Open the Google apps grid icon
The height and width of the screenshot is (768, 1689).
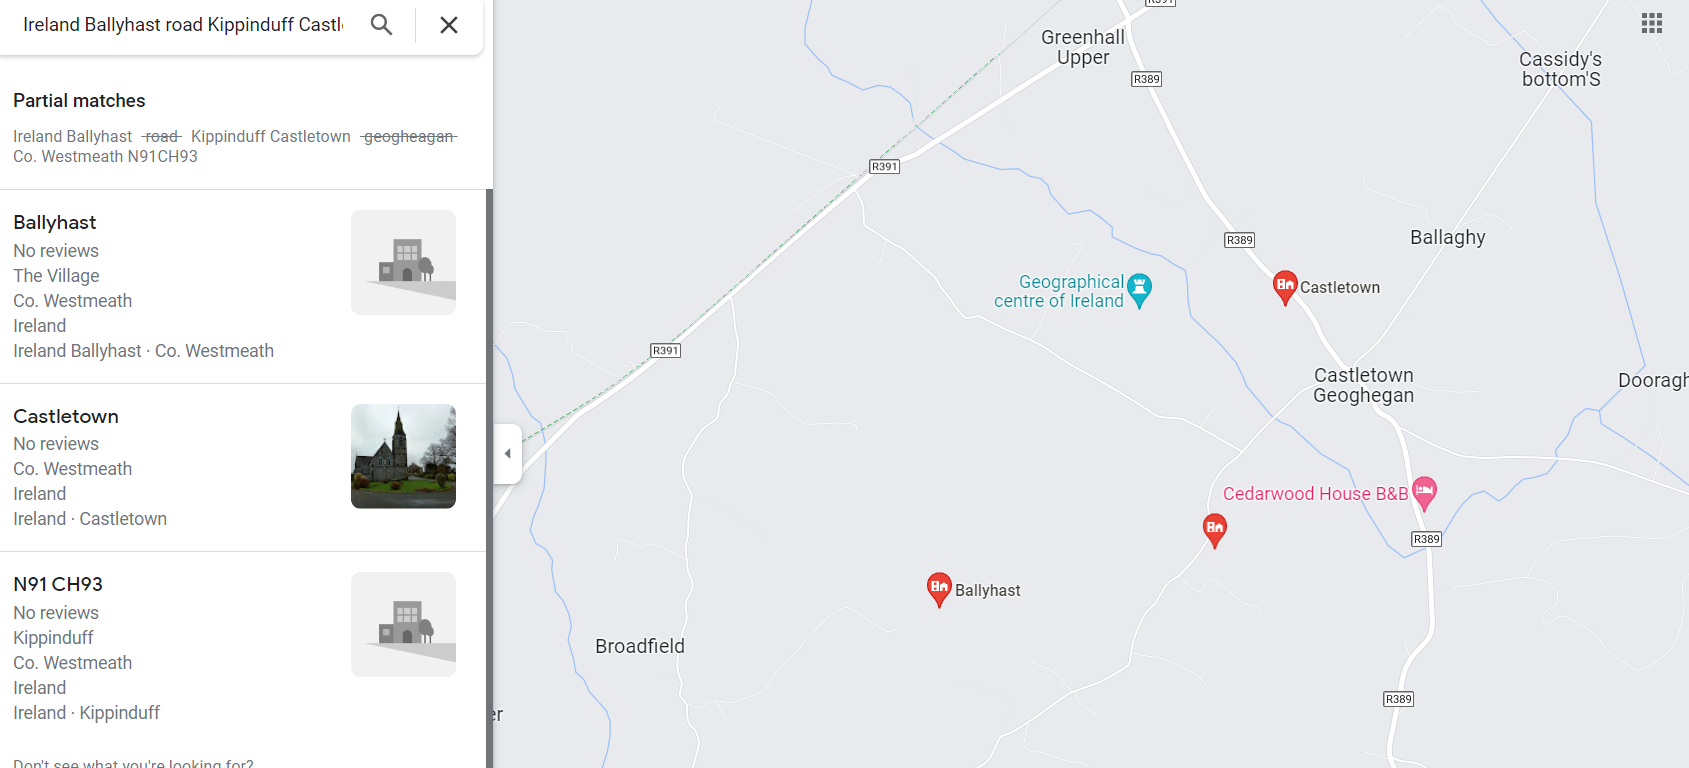(1652, 23)
